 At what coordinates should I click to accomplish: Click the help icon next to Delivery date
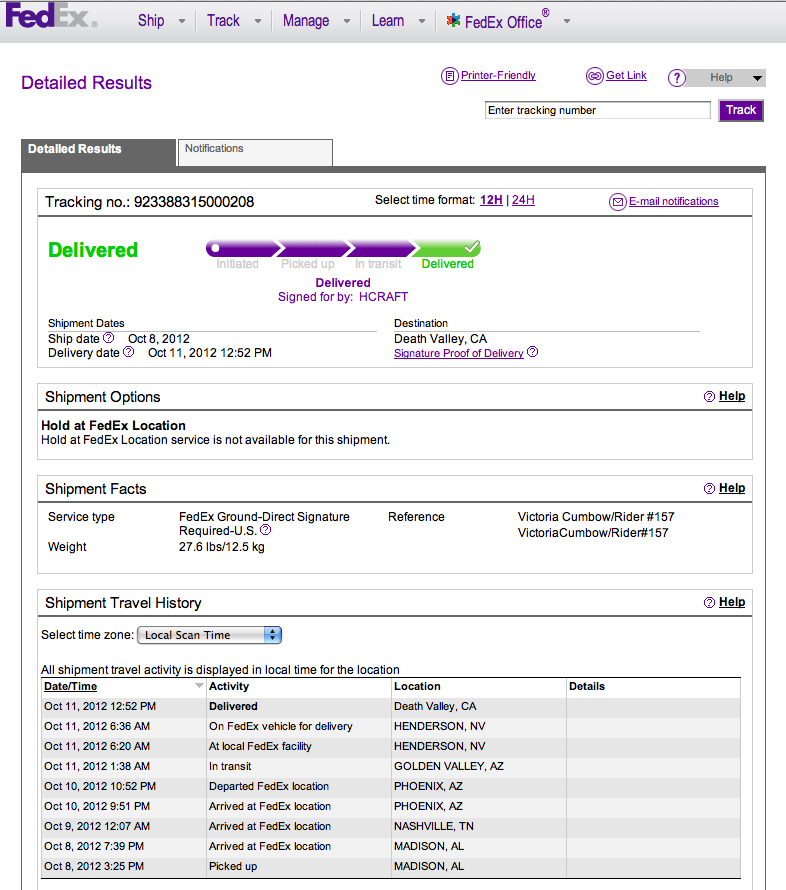click(x=127, y=352)
